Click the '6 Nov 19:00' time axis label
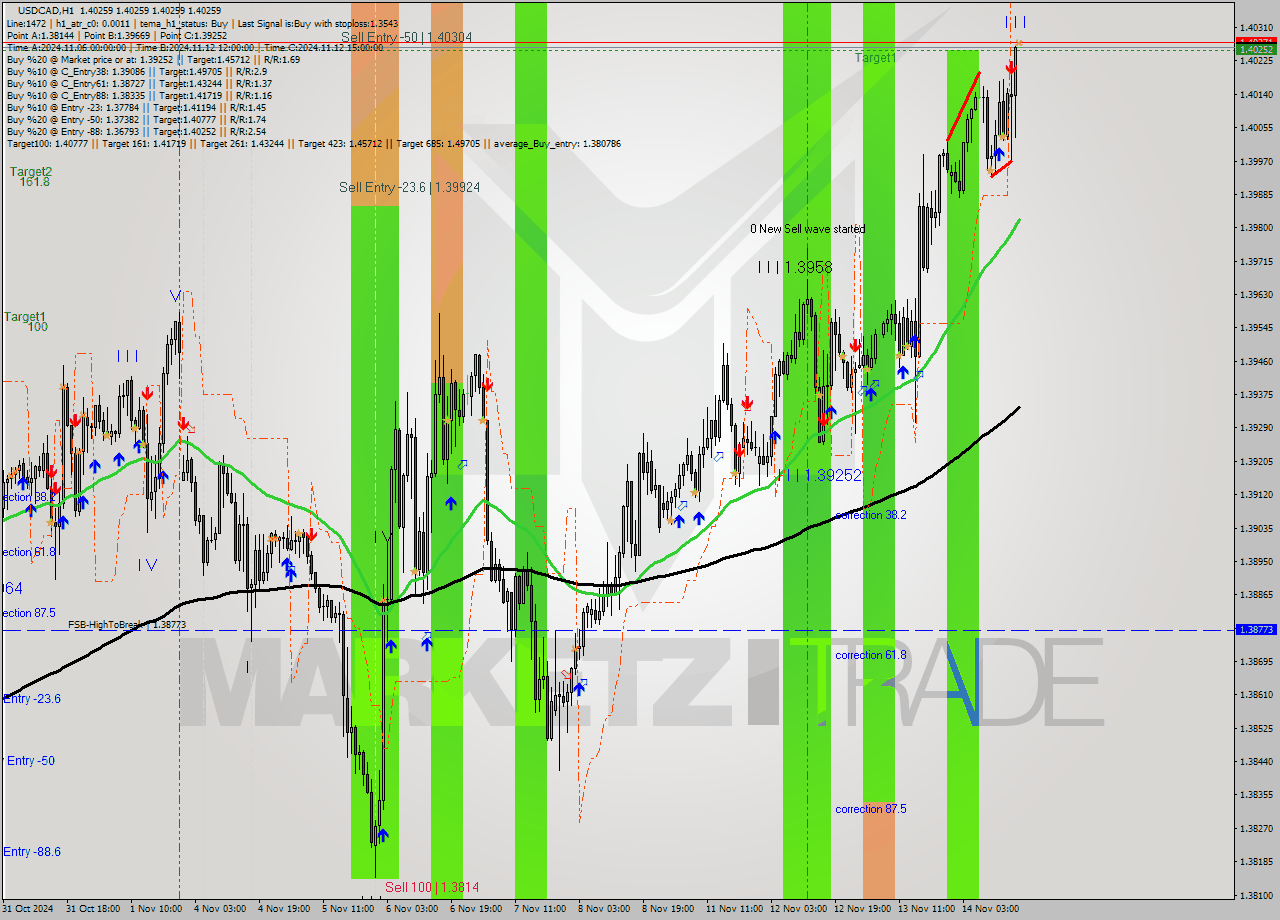 (476, 909)
